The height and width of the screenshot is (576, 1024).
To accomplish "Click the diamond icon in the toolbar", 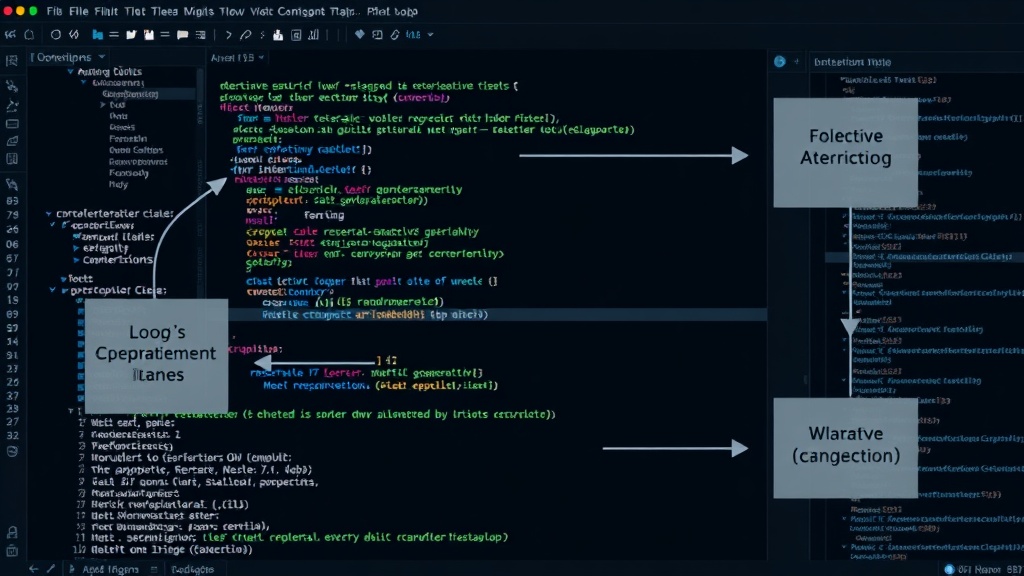I will (359, 35).
